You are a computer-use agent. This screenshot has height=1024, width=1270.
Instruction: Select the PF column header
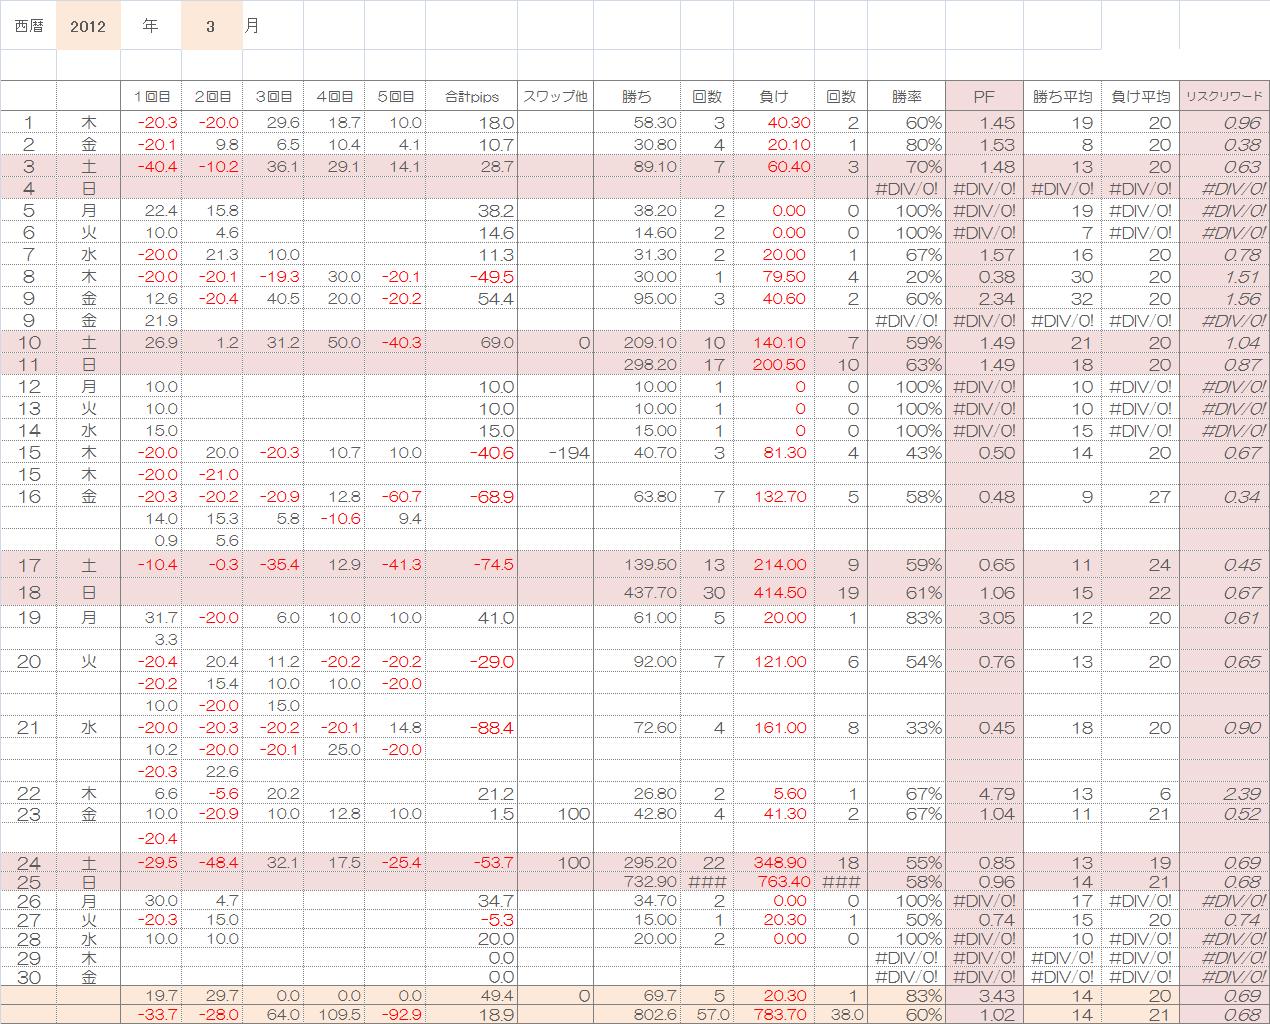pyautogui.click(x=984, y=97)
